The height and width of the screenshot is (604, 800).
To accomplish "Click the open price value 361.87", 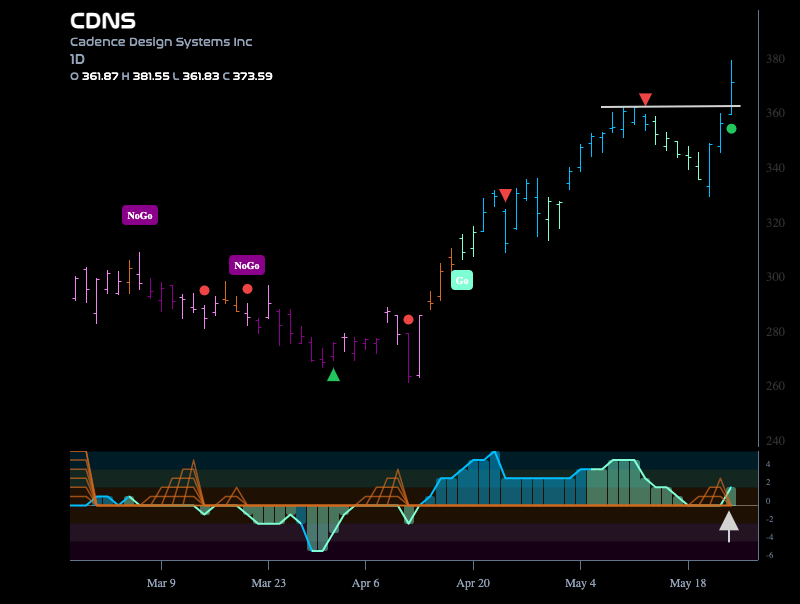I will click(100, 76).
